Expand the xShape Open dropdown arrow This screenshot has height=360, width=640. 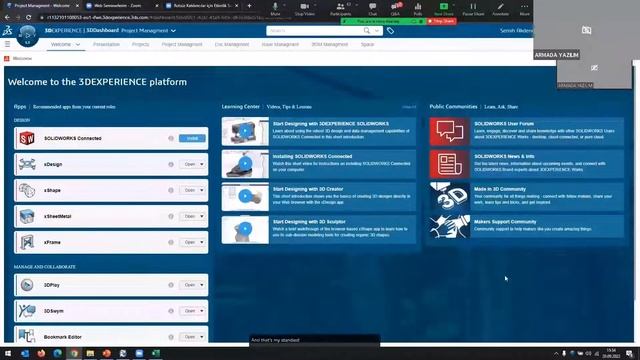[x=202, y=190]
